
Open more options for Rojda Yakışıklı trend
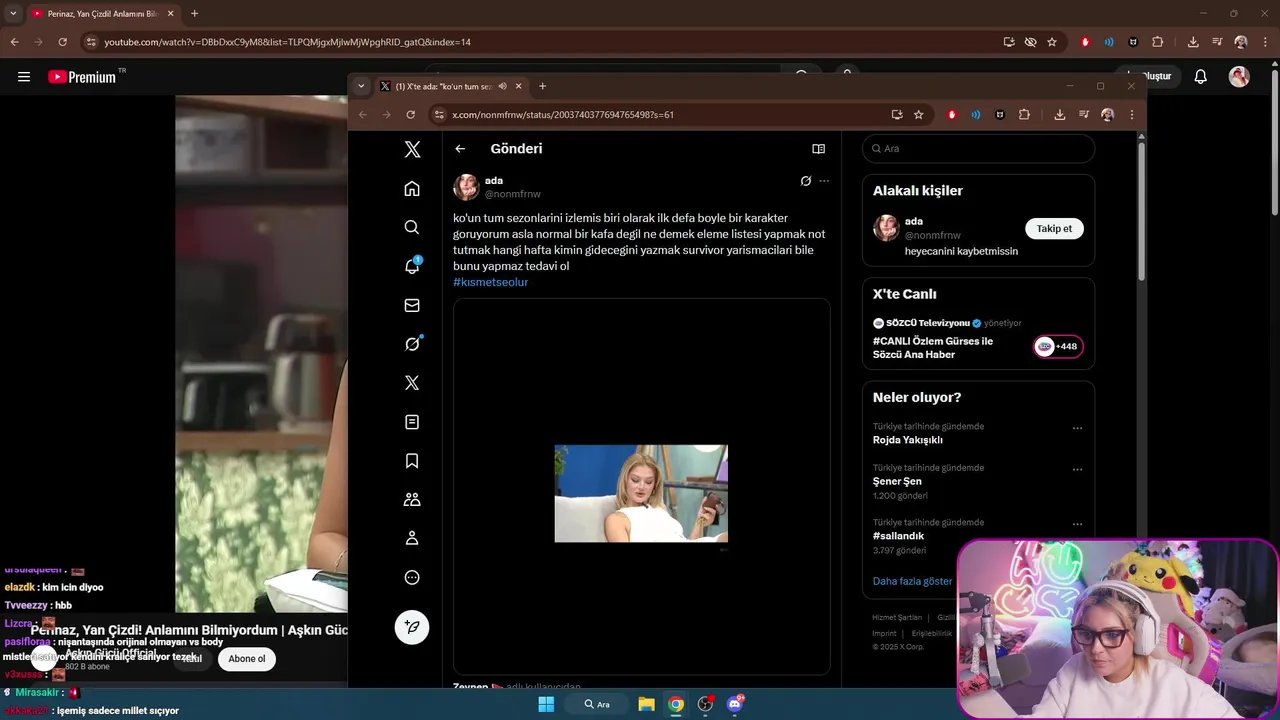[x=1077, y=428]
